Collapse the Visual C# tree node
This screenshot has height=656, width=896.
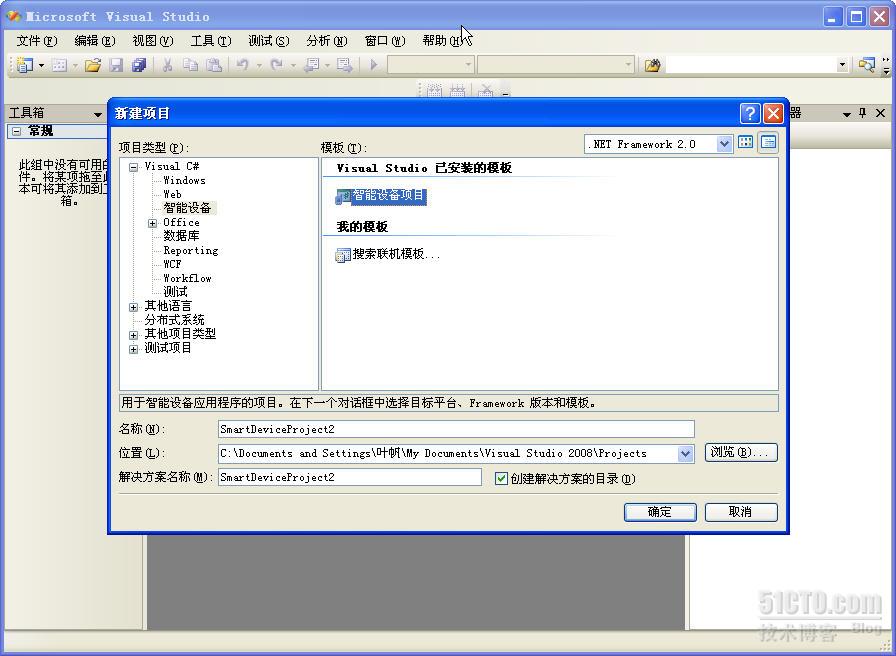click(x=133, y=167)
